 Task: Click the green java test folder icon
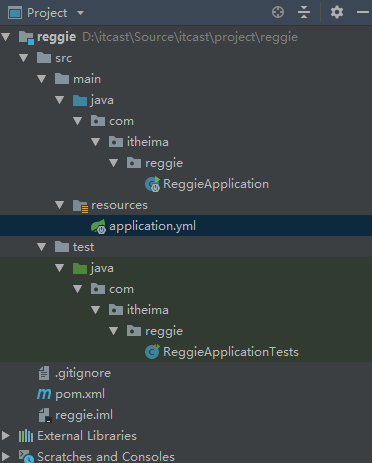point(80,268)
